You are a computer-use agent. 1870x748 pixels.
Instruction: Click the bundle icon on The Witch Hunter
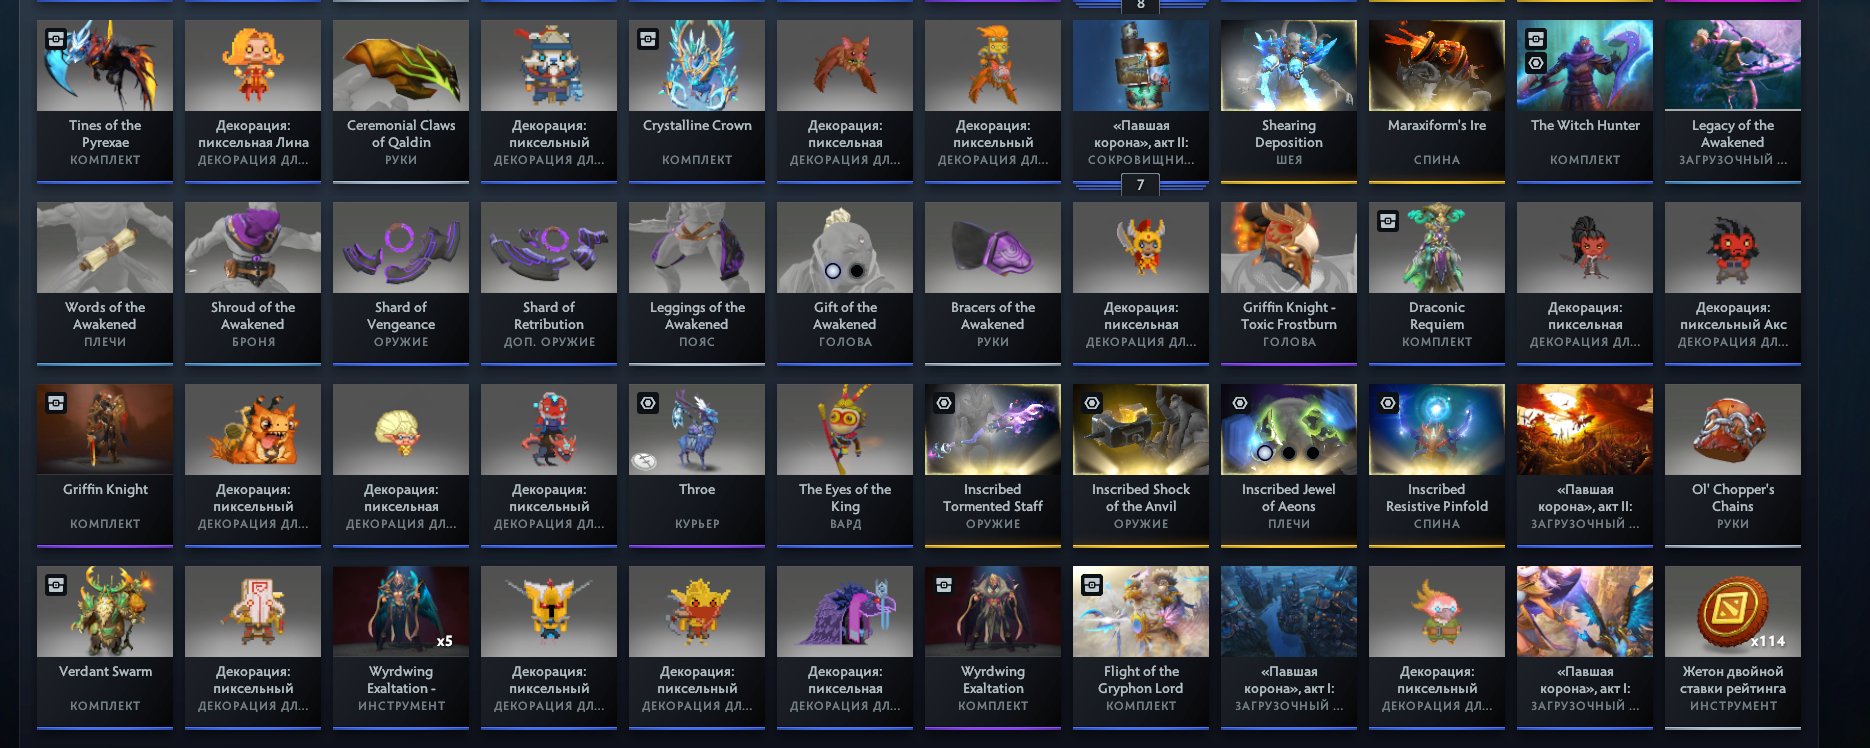tap(1536, 39)
